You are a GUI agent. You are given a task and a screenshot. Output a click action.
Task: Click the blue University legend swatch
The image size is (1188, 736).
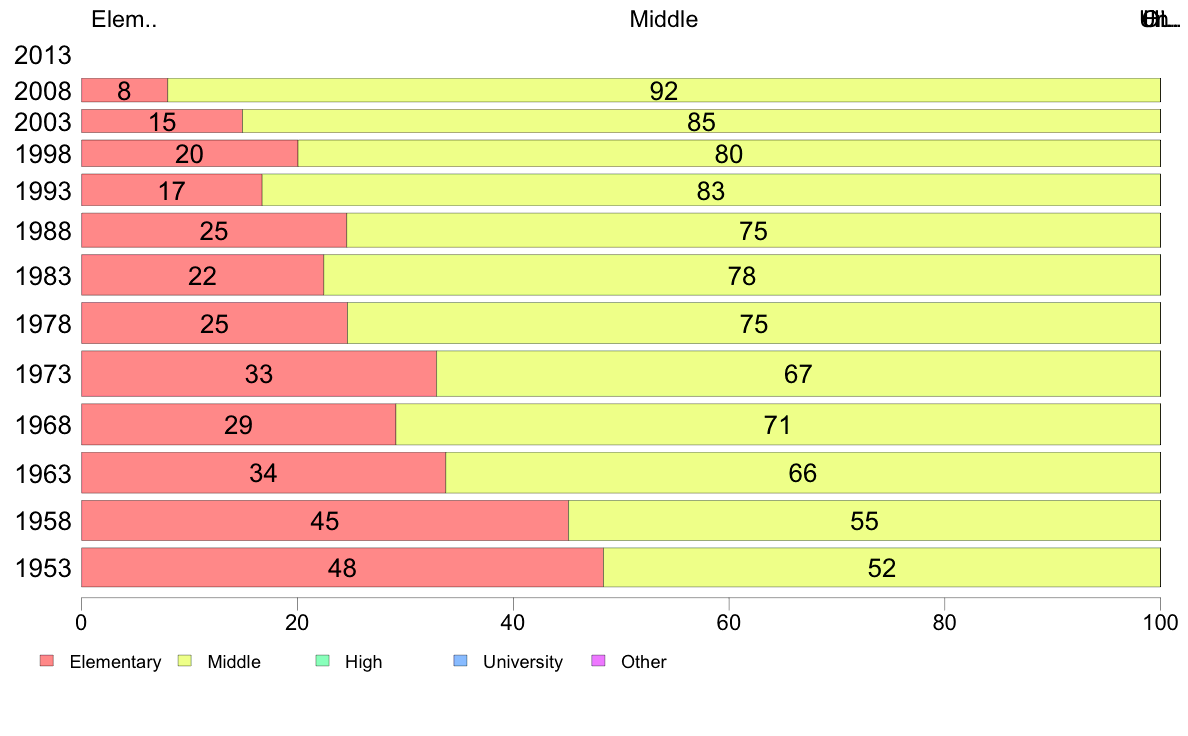click(x=460, y=661)
